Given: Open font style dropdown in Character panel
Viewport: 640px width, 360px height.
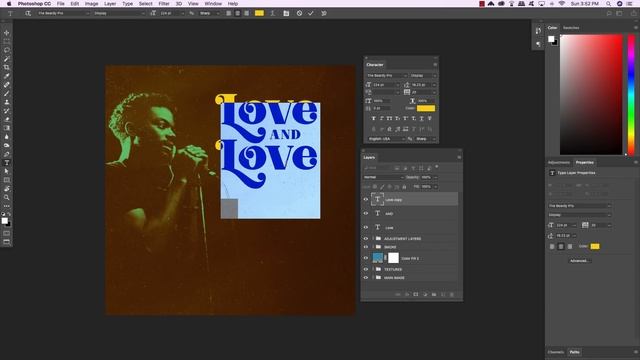Looking at the screenshot, I should (423, 76).
